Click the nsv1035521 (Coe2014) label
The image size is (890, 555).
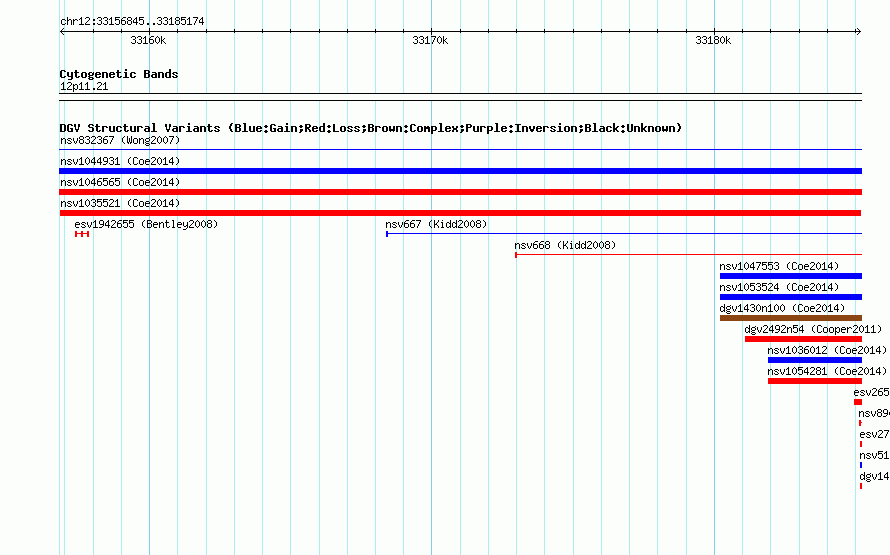click(x=120, y=203)
